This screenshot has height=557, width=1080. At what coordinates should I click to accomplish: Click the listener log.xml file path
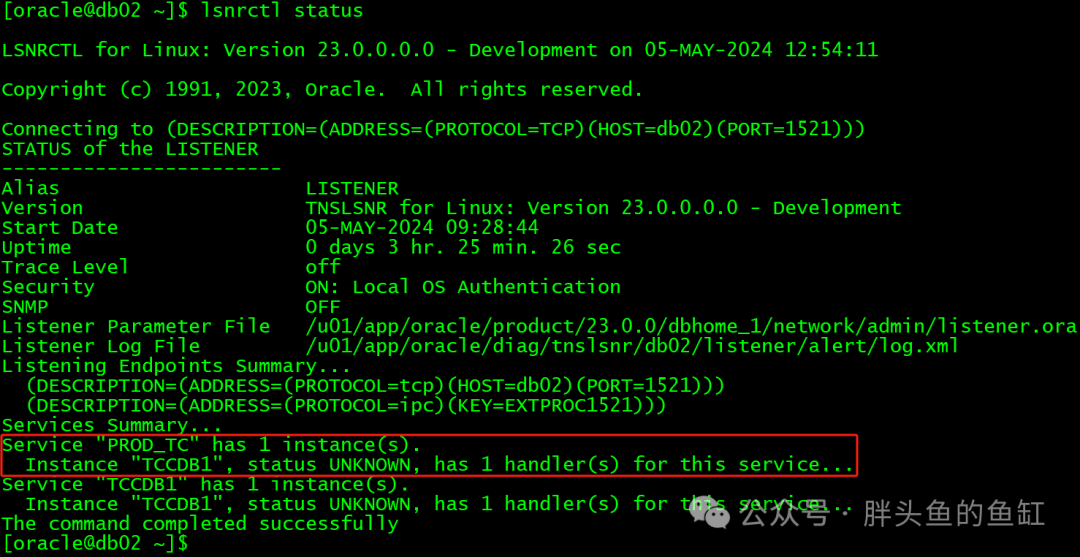[x=632, y=346]
